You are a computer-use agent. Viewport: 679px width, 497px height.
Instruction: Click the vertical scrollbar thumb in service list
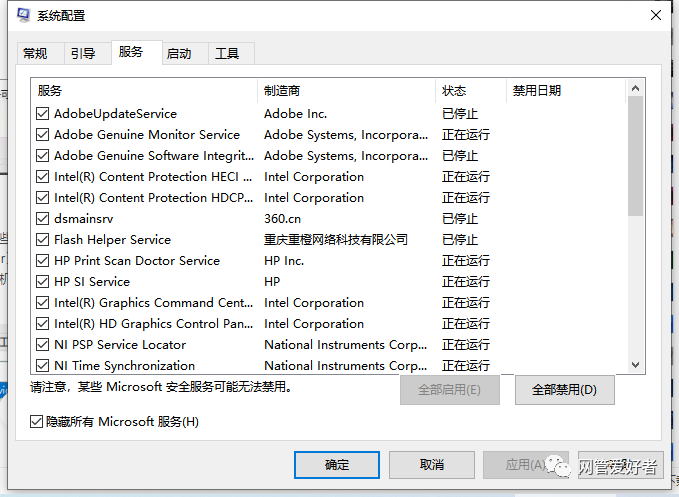point(635,156)
